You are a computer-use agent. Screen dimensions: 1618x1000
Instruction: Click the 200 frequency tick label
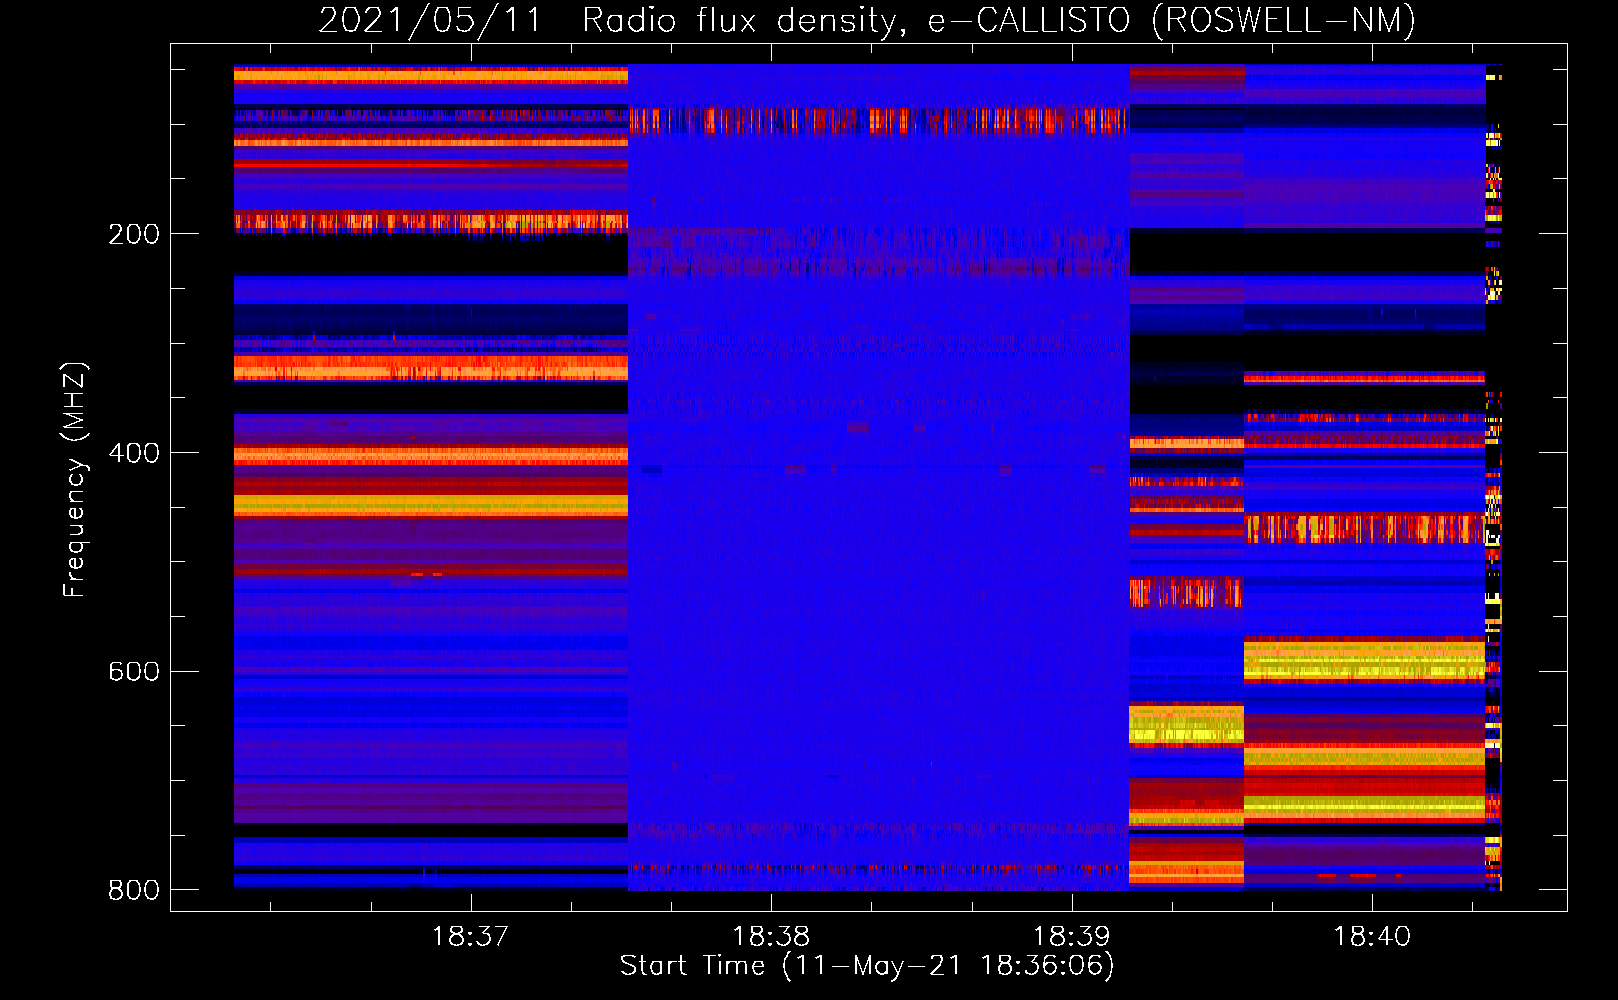point(134,234)
